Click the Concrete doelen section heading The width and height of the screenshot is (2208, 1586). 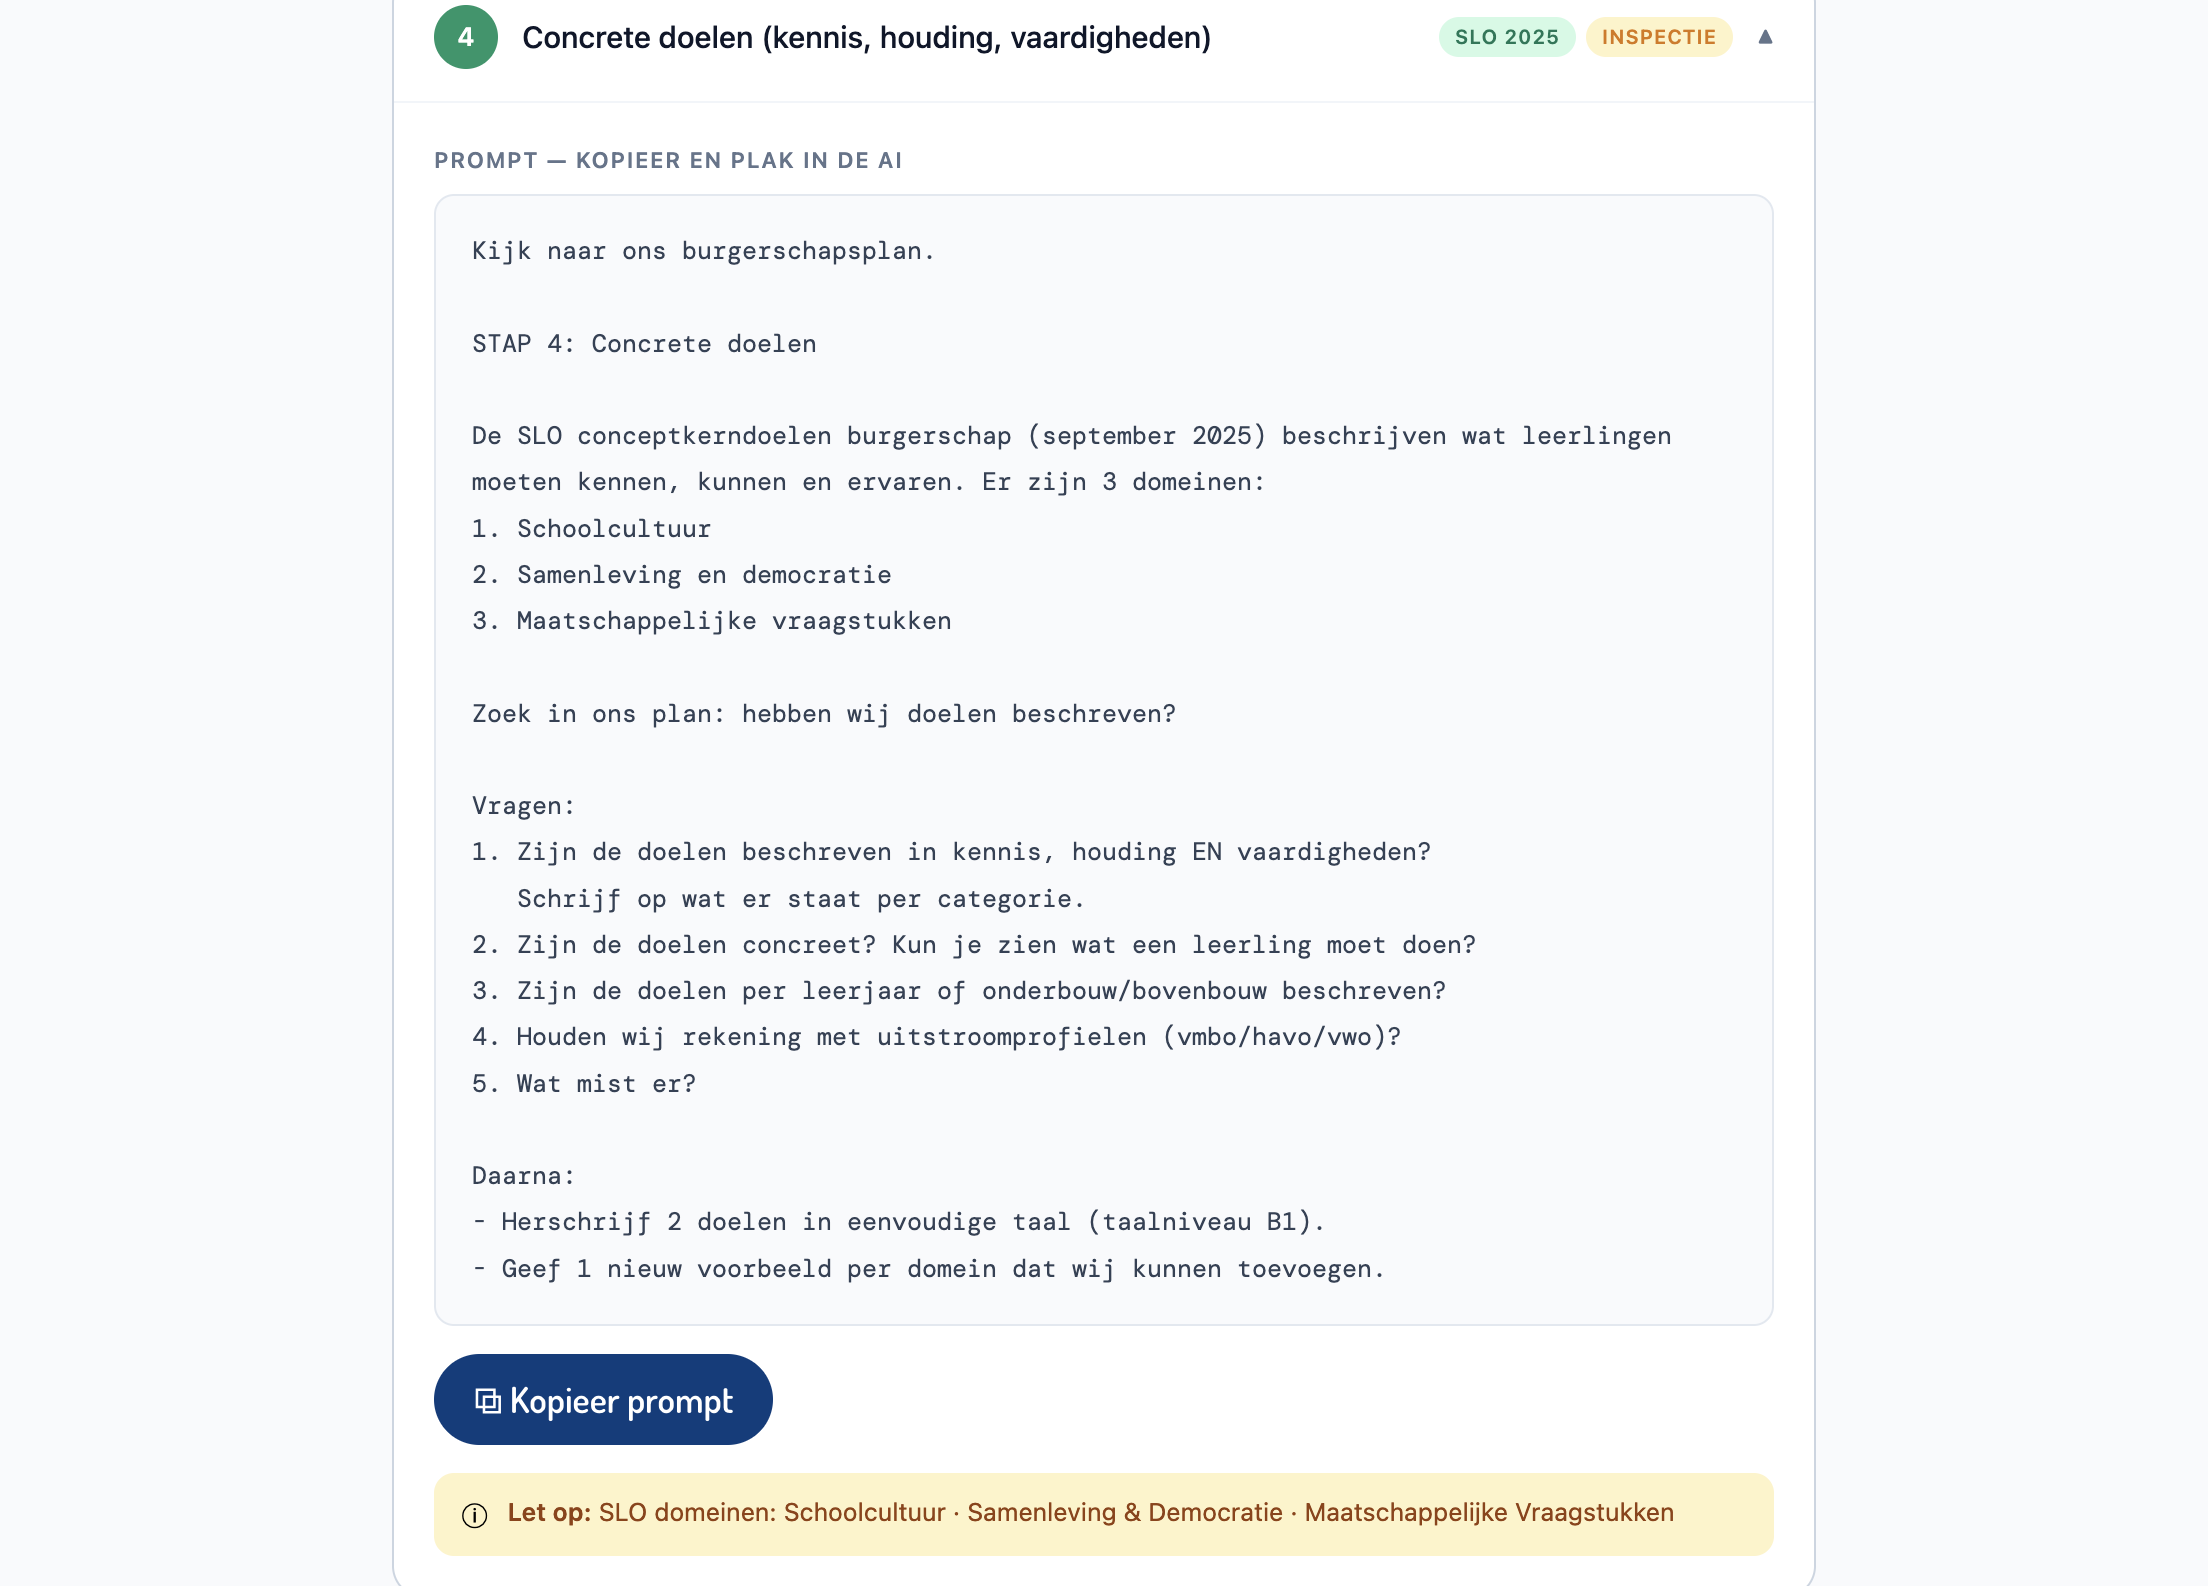(x=866, y=37)
